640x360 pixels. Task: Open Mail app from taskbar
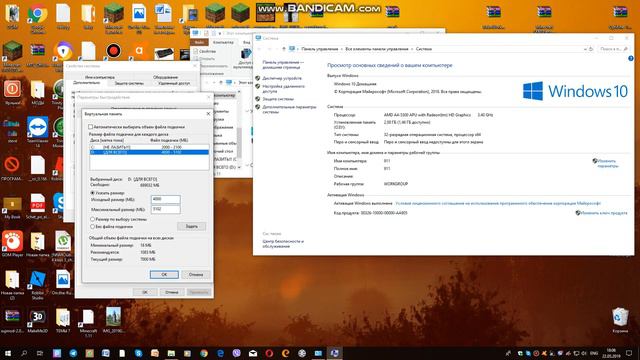click(253, 353)
